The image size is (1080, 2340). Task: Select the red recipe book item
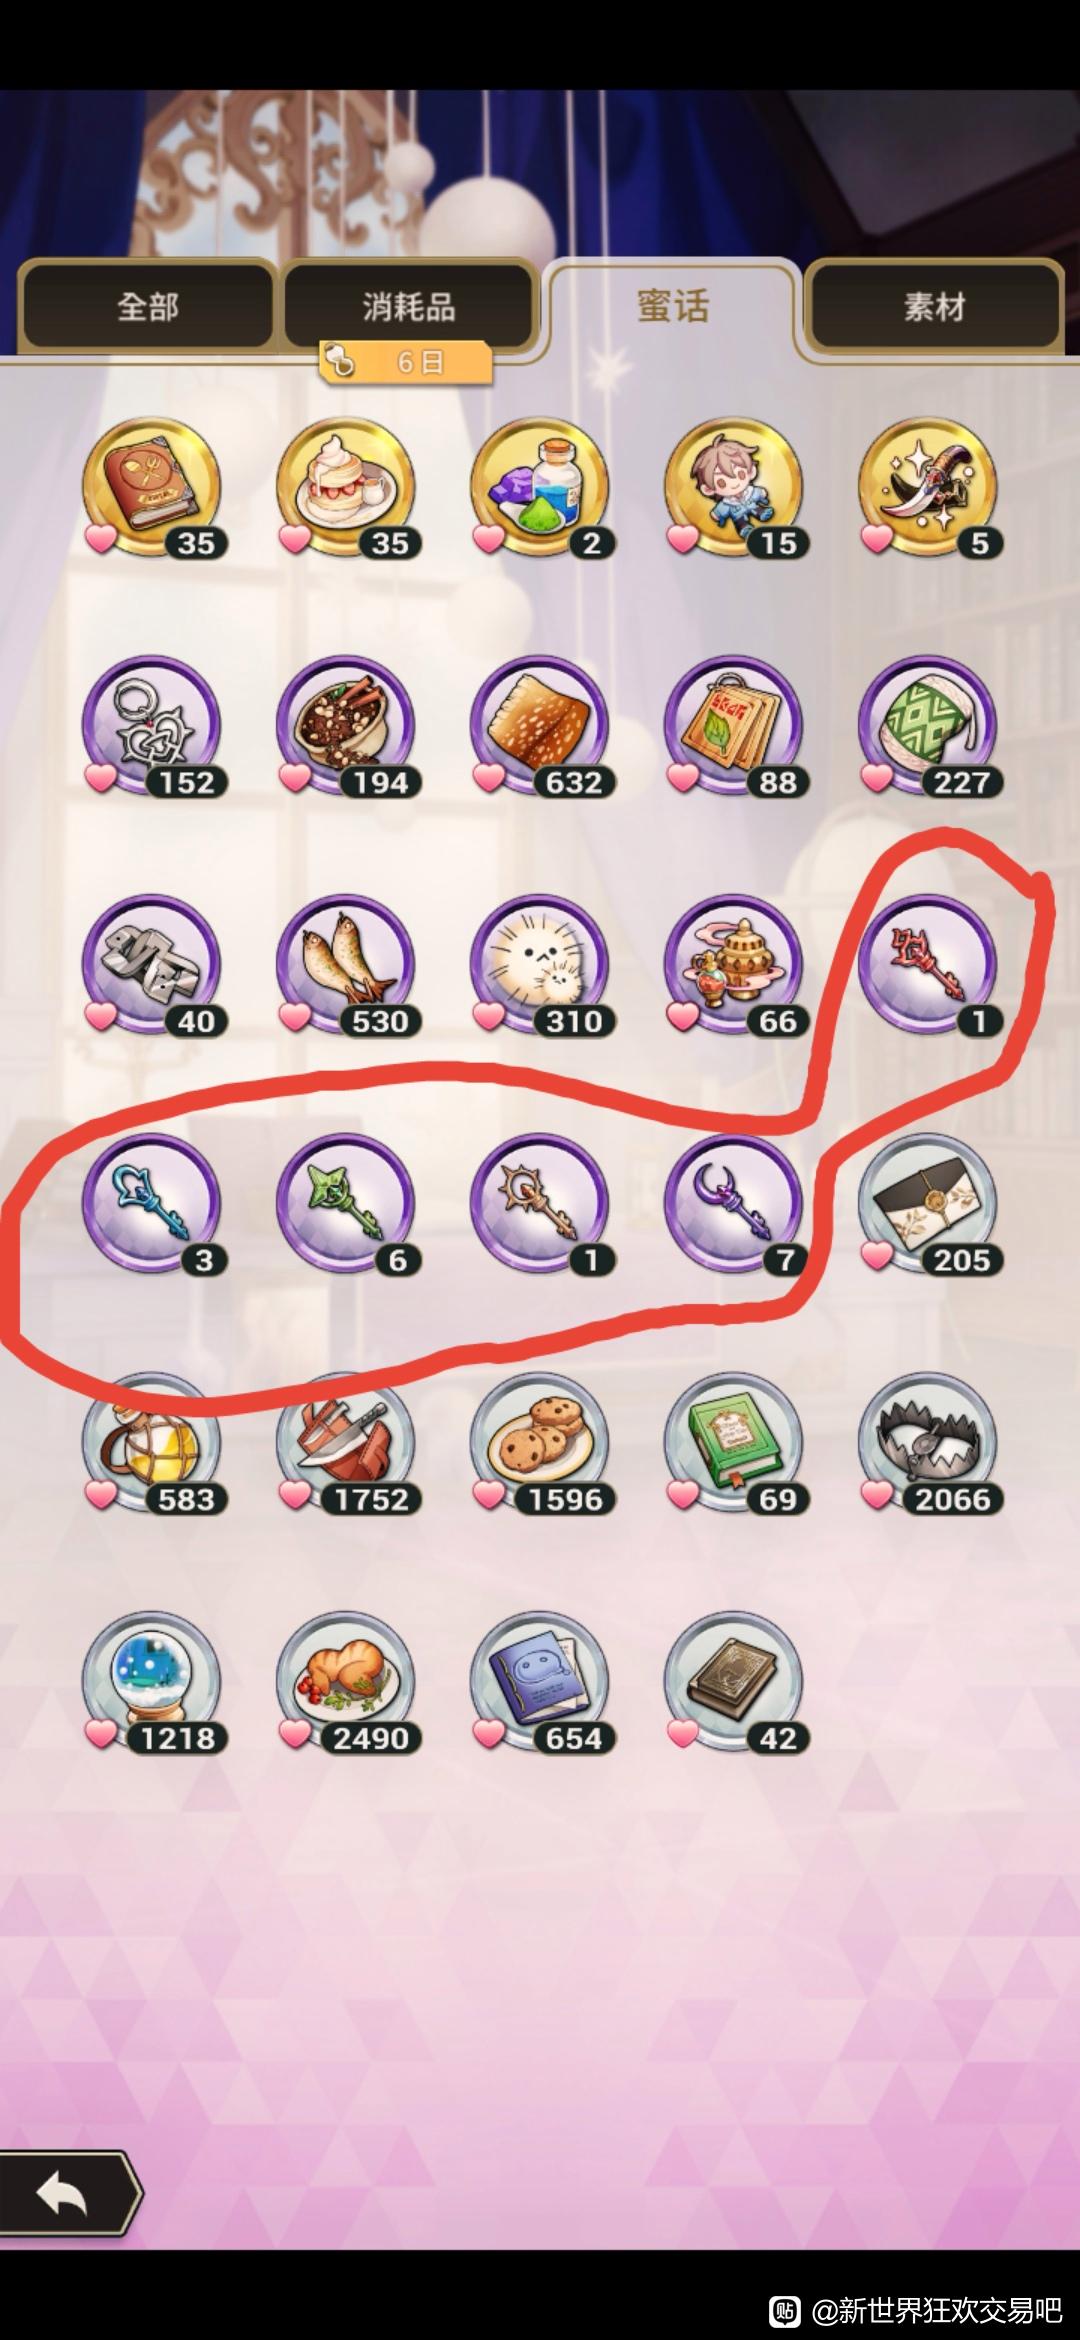click(x=152, y=487)
